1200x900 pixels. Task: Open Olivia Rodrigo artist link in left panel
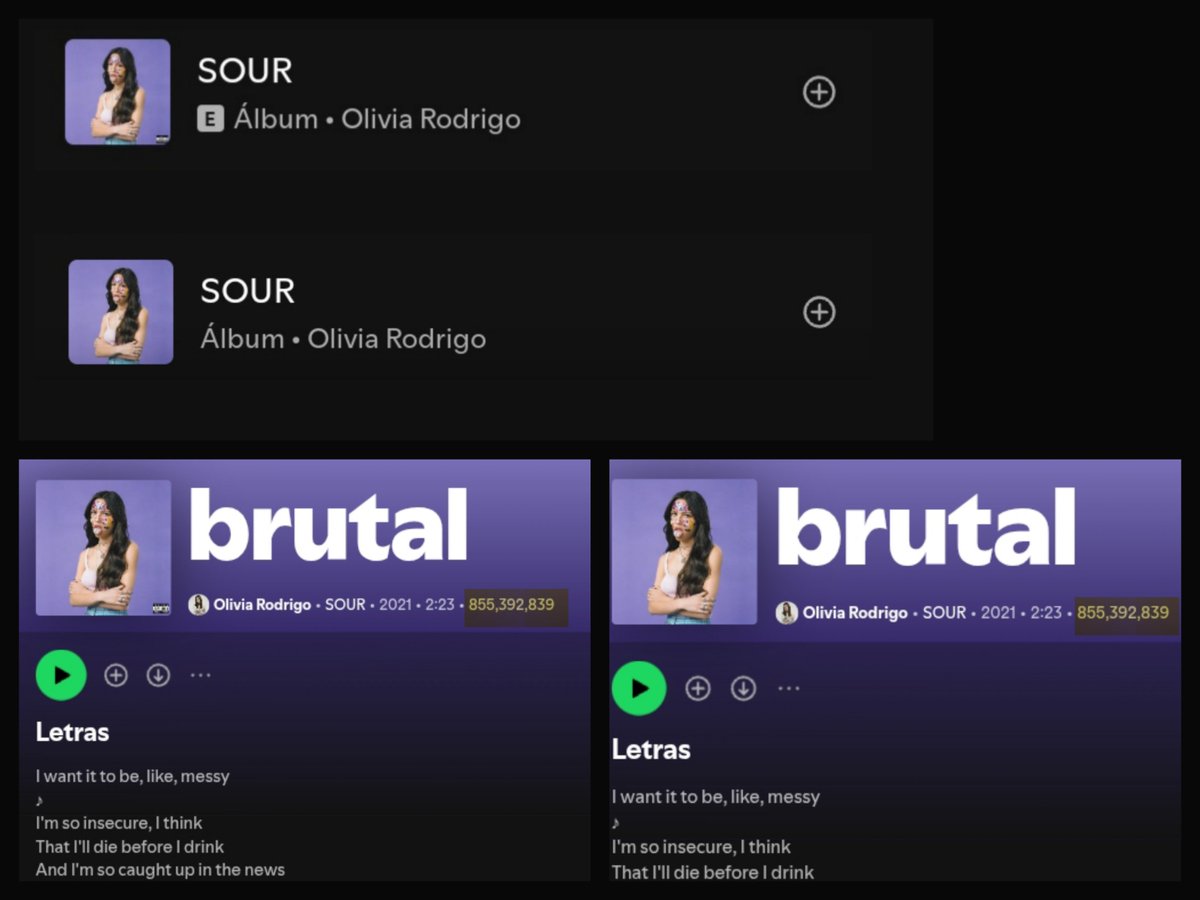pyautogui.click(x=262, y=605)
